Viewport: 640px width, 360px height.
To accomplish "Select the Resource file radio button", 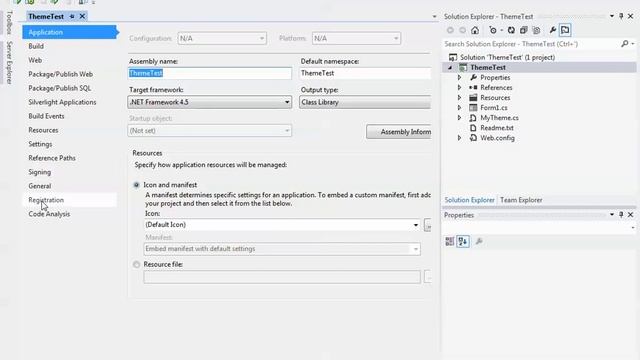I will (136, 264).
